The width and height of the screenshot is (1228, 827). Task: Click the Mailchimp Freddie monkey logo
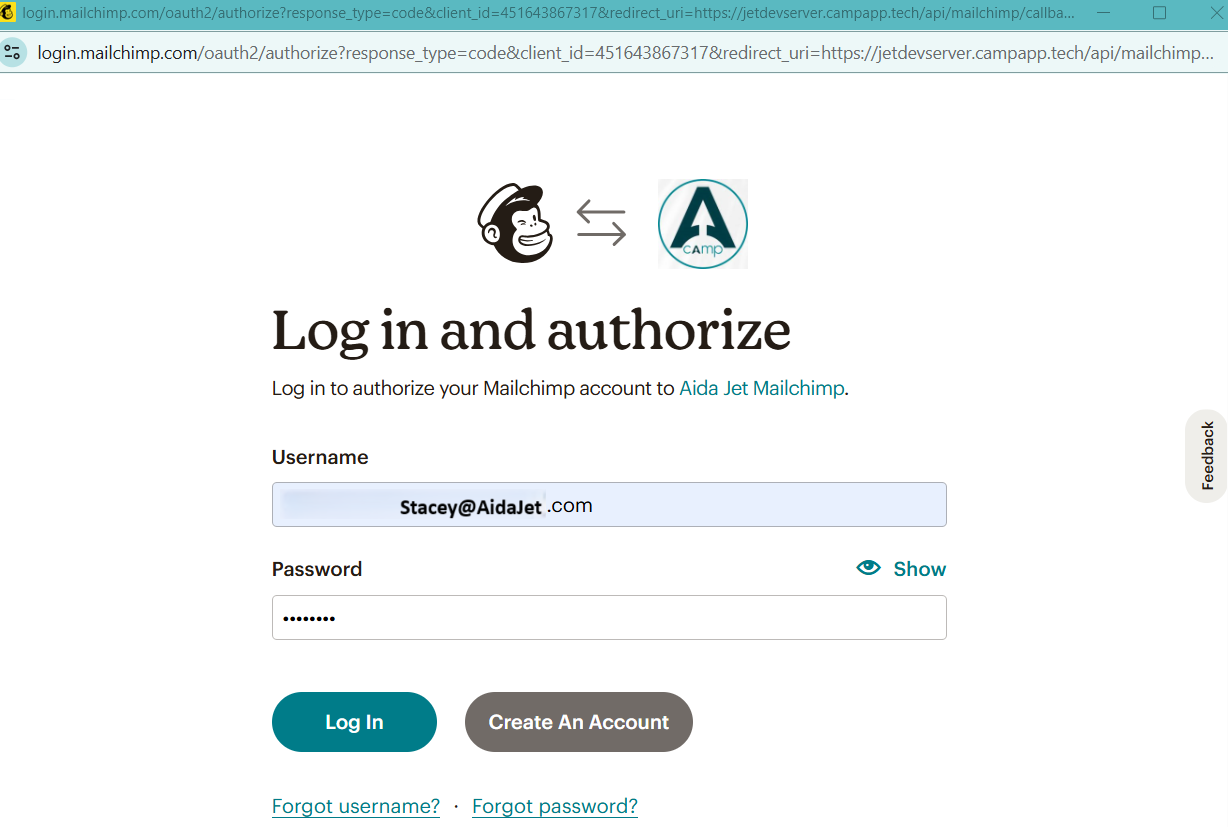point(515,223)
